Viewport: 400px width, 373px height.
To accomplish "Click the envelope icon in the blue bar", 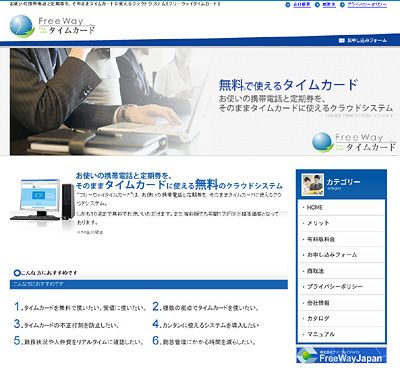I will [341, 40].
